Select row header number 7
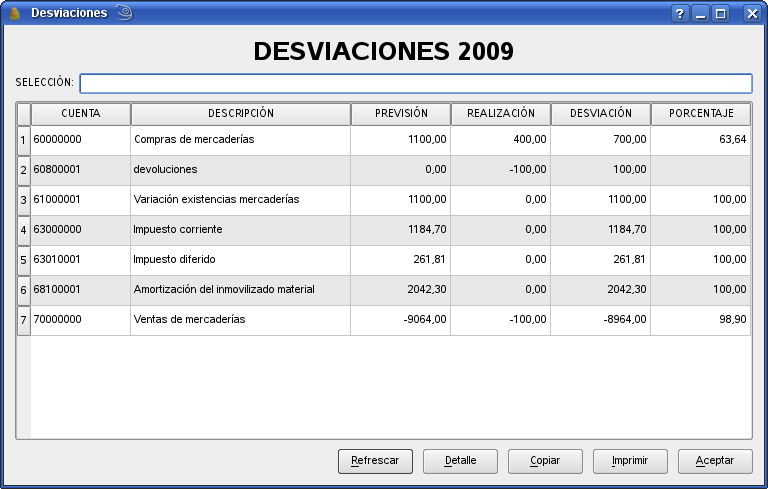This screenshot has height=489, width=768. click(24, 320)
